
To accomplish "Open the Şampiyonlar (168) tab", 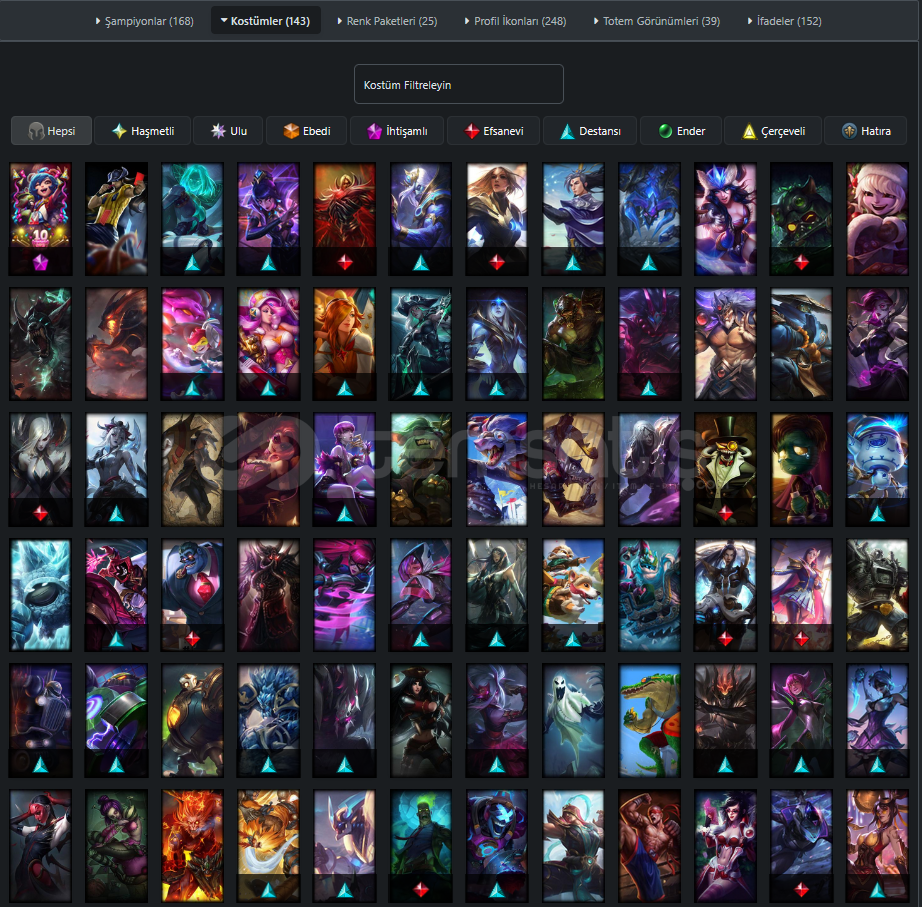I will (144, 21).
